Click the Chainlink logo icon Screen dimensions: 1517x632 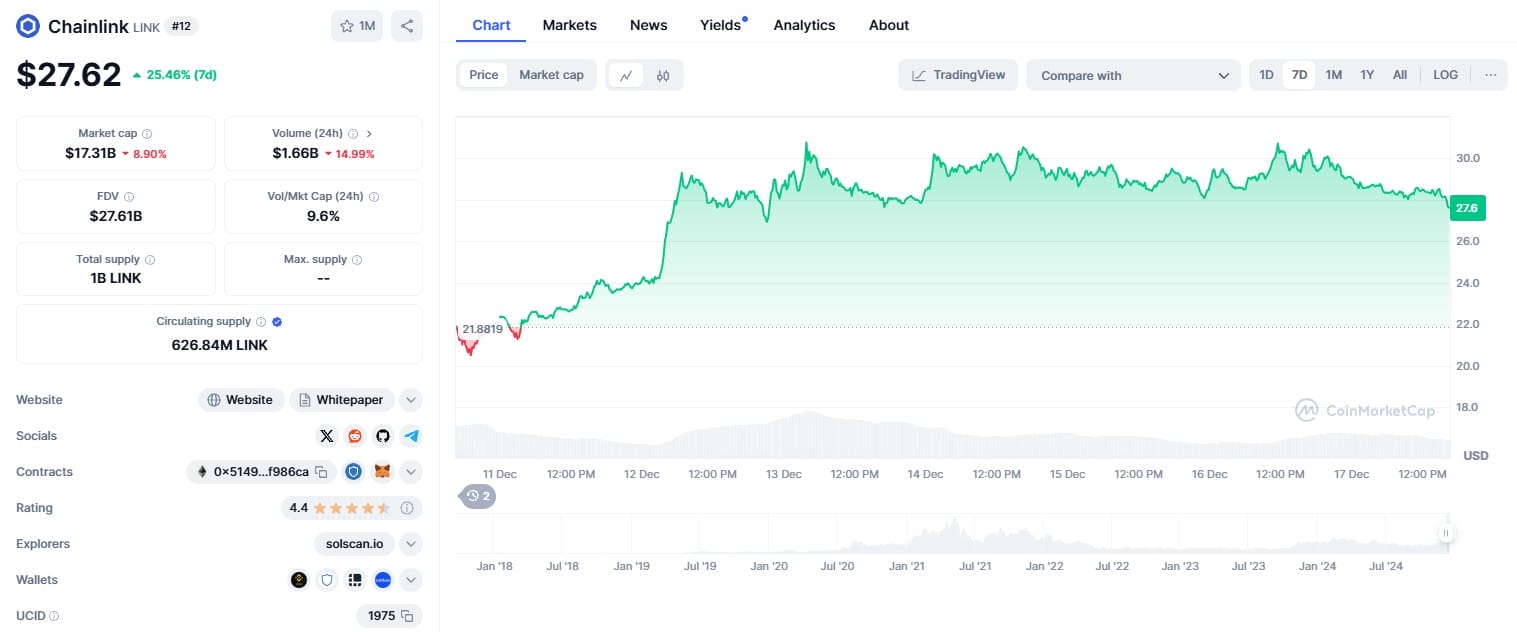point(28,26)
